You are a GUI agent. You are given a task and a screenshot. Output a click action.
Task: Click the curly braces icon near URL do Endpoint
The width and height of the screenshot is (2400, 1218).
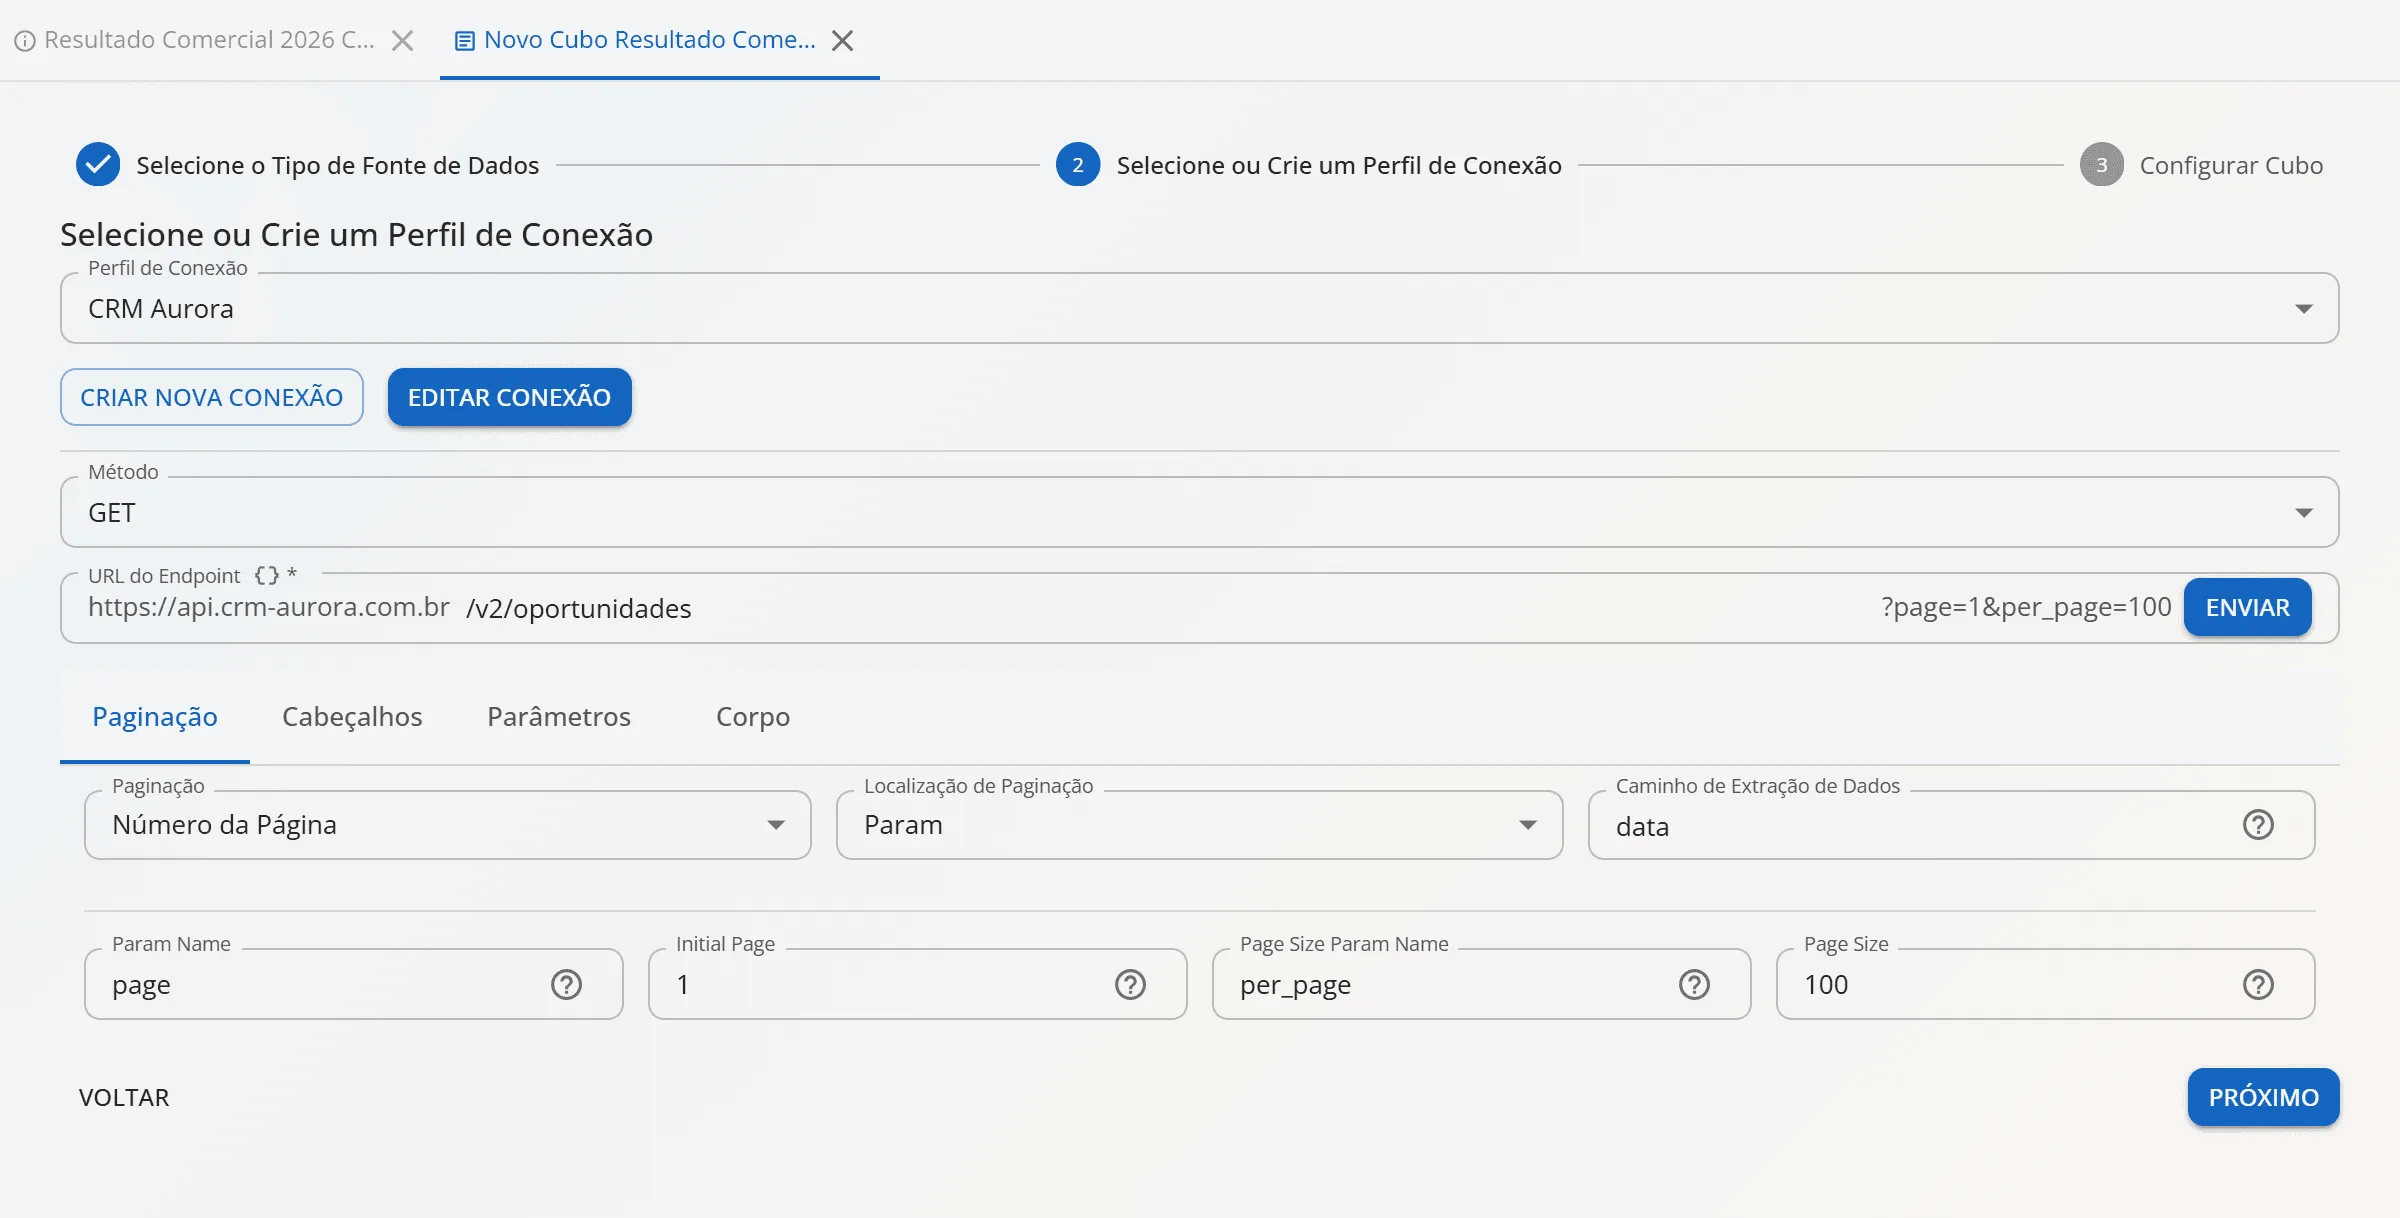click(x=267, y=575)
